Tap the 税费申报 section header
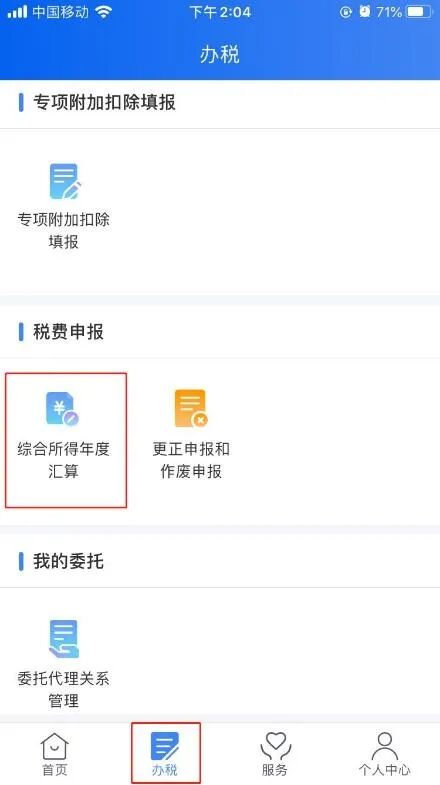This screenshot has height=785, width=440. (x=68, y=332)
